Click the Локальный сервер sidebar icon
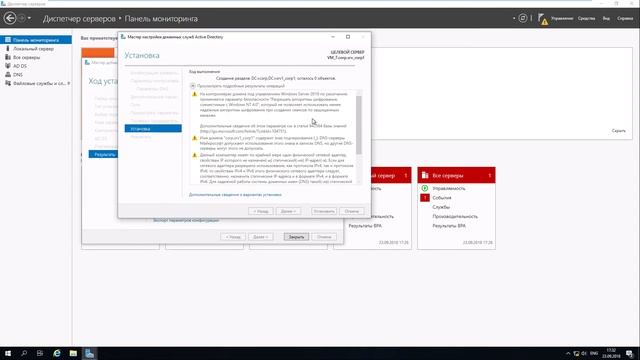This screenshot has height=360, width=640. pyautogui.click(x=8, y=49)
